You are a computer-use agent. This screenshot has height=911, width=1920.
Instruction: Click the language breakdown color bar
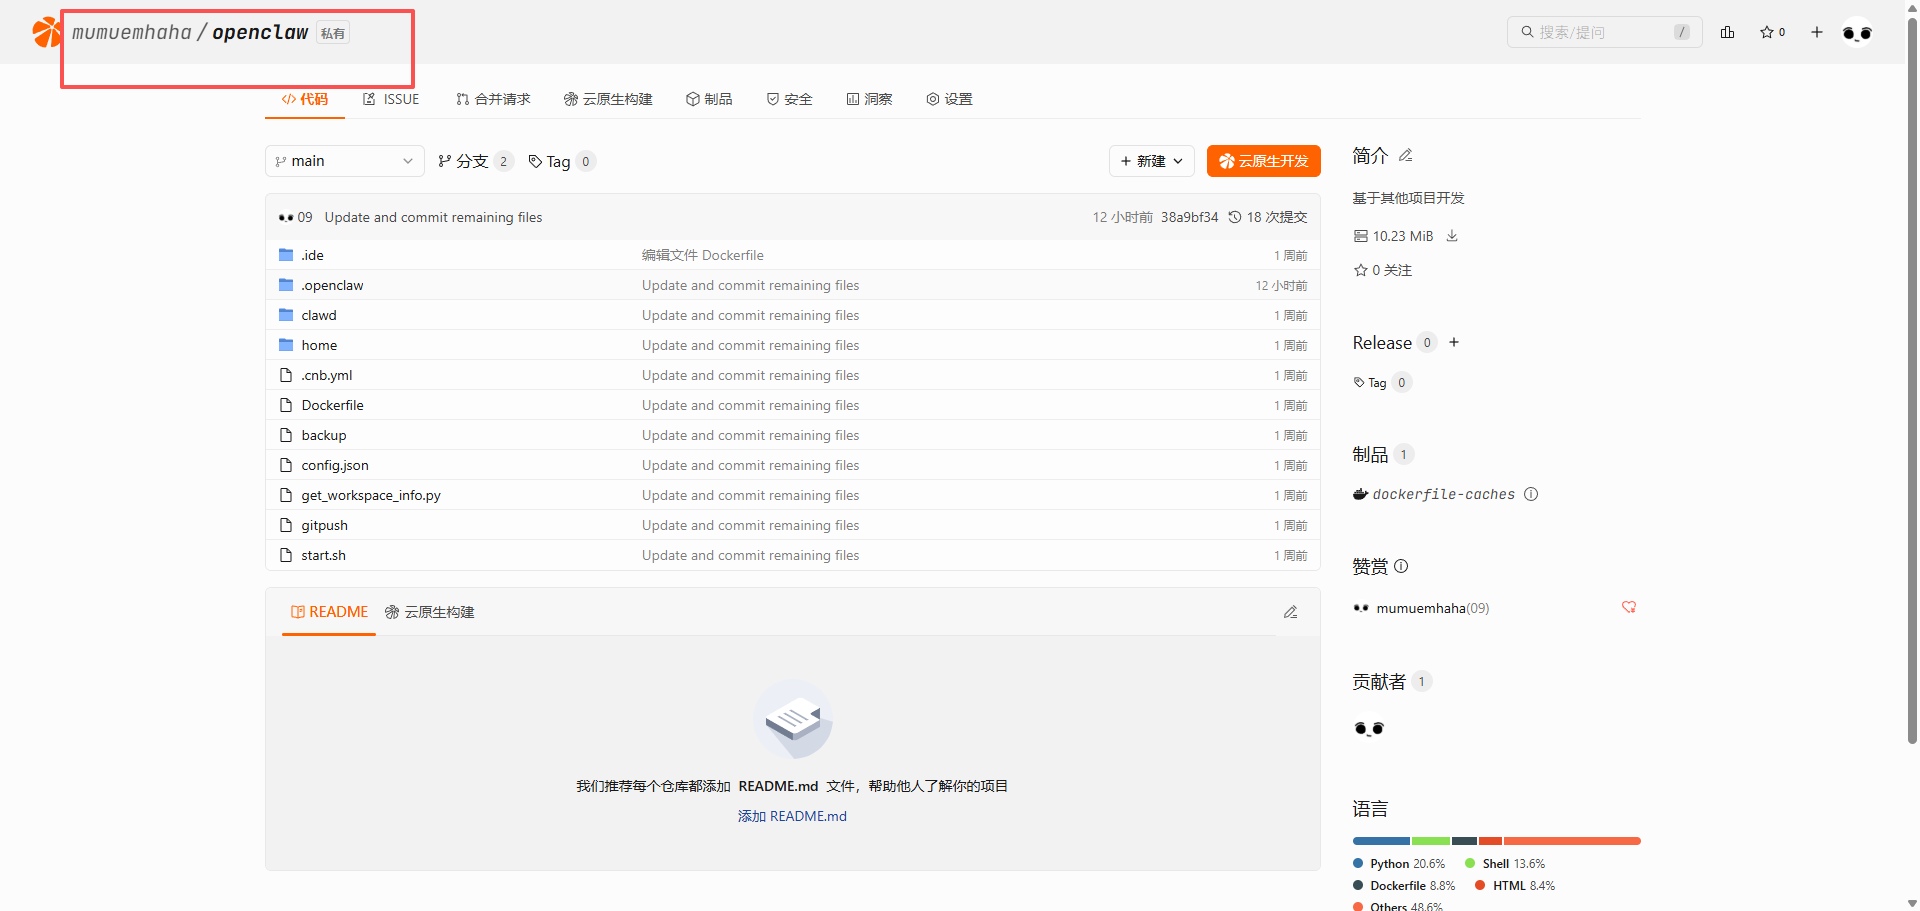coord(1496,841)
